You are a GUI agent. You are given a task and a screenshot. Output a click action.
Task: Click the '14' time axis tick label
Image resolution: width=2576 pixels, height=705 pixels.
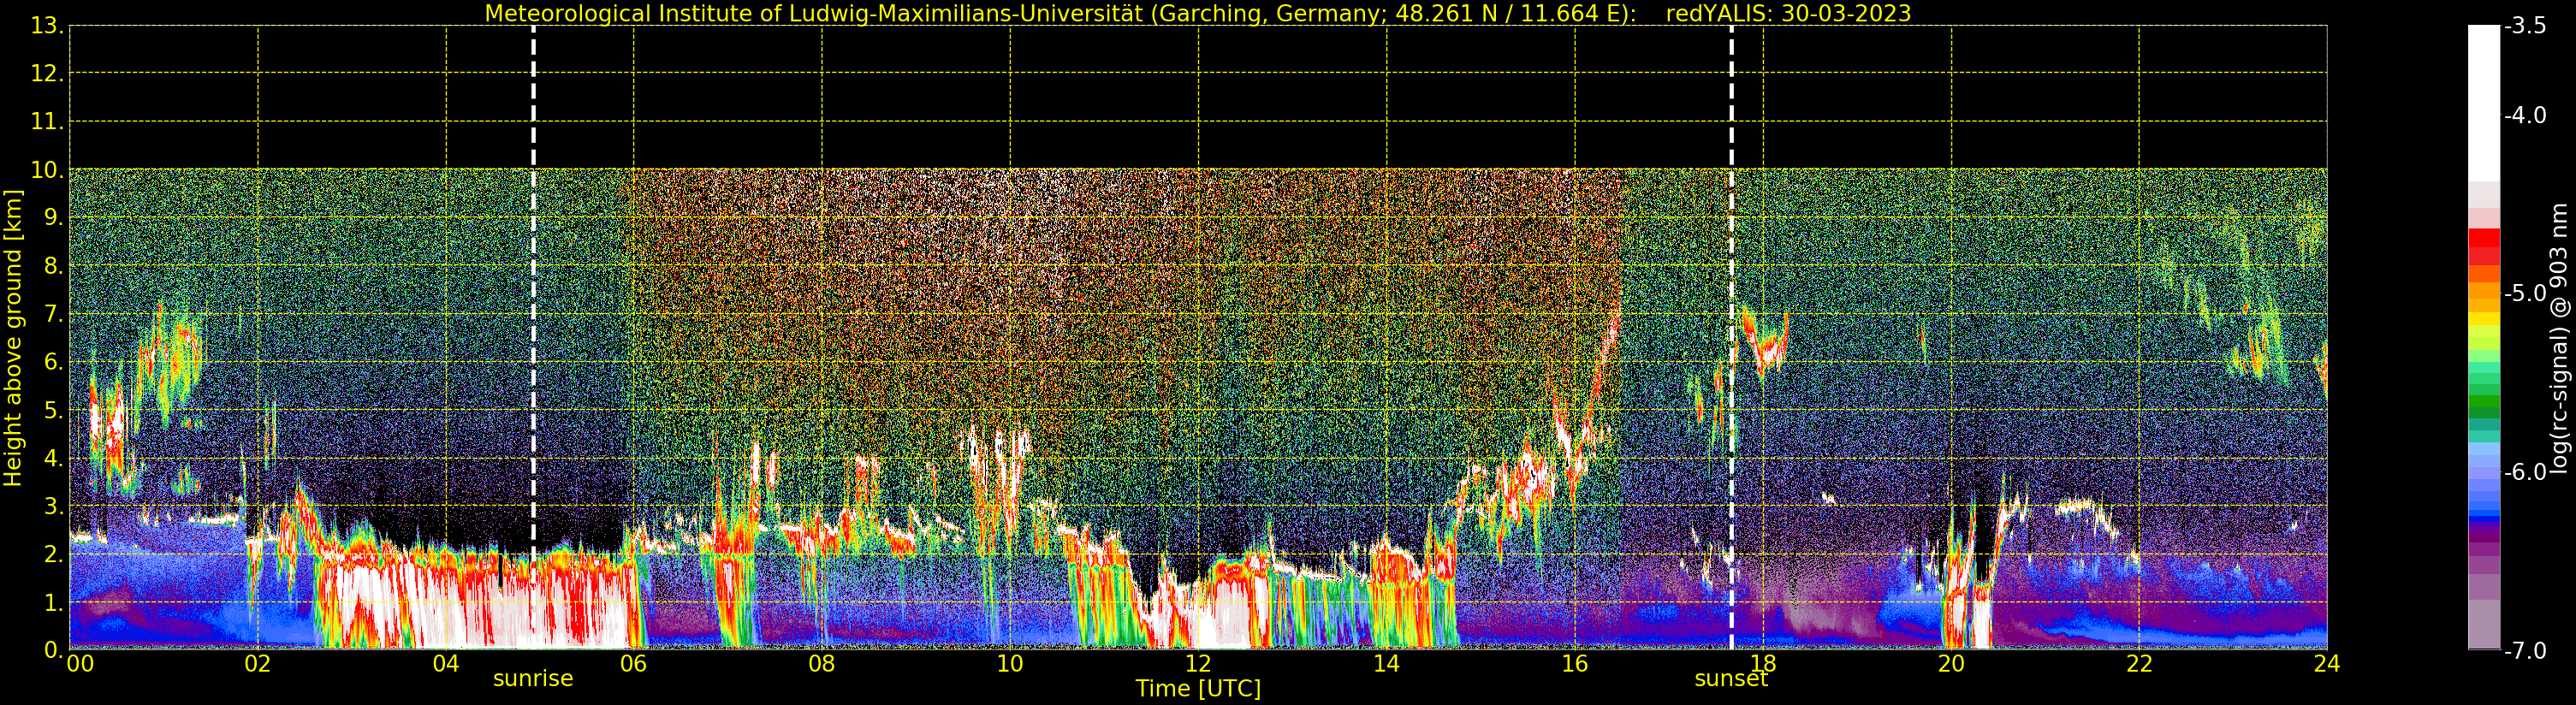point(1386,664)
